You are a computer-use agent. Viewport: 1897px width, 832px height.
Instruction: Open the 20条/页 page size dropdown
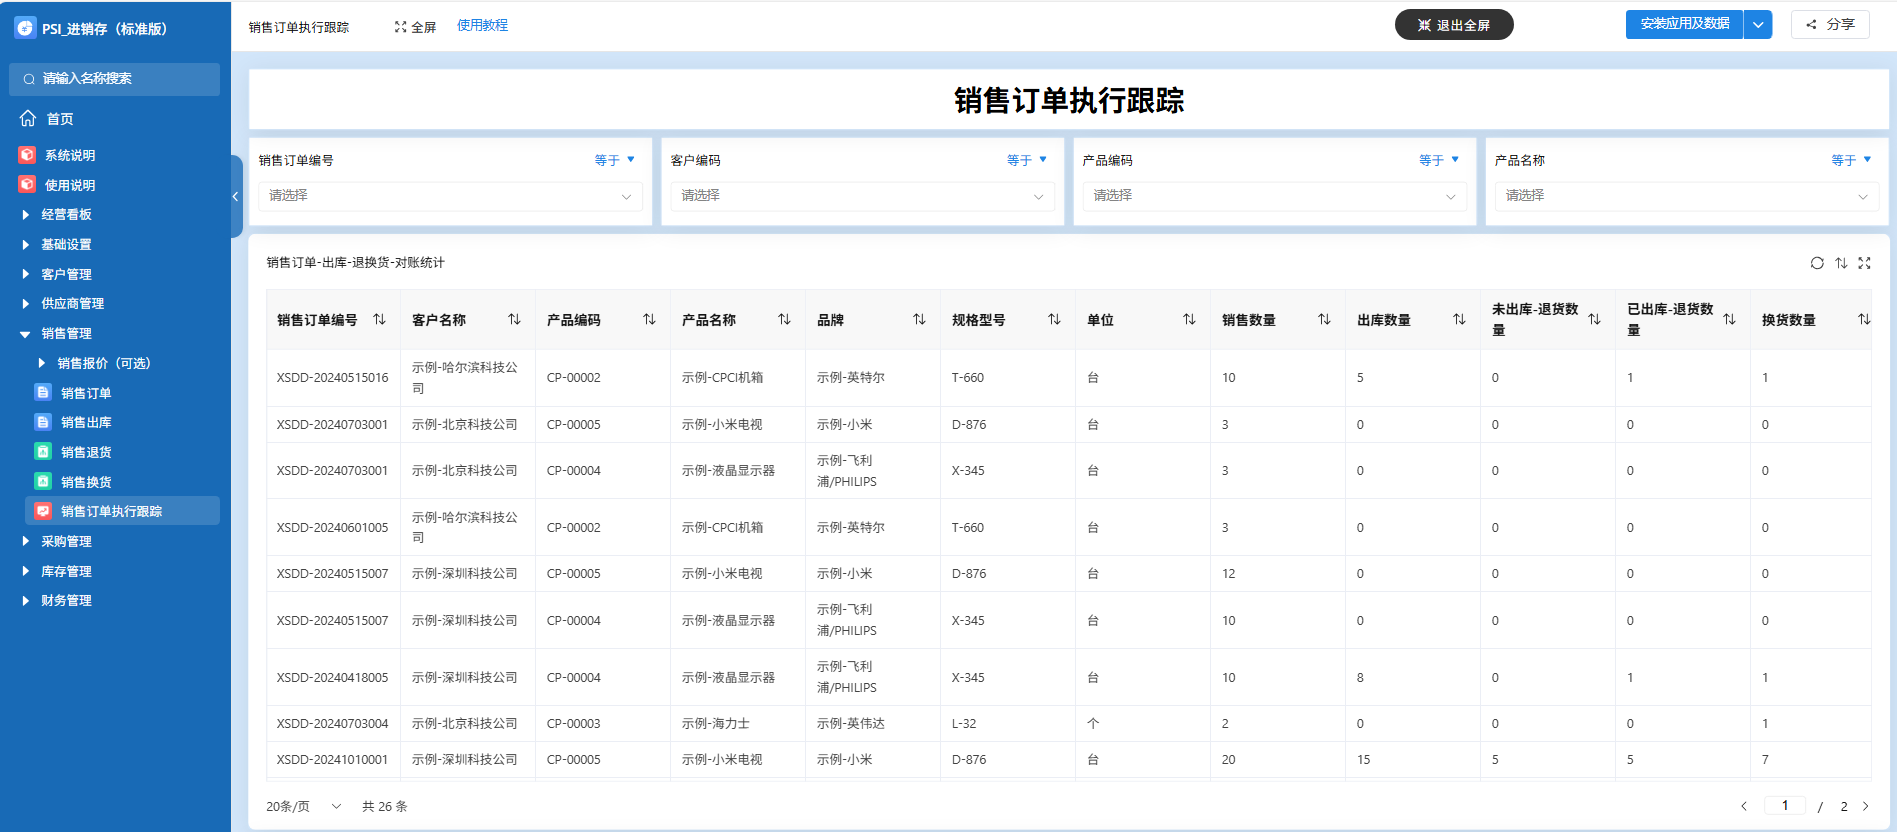coord(304,806)
